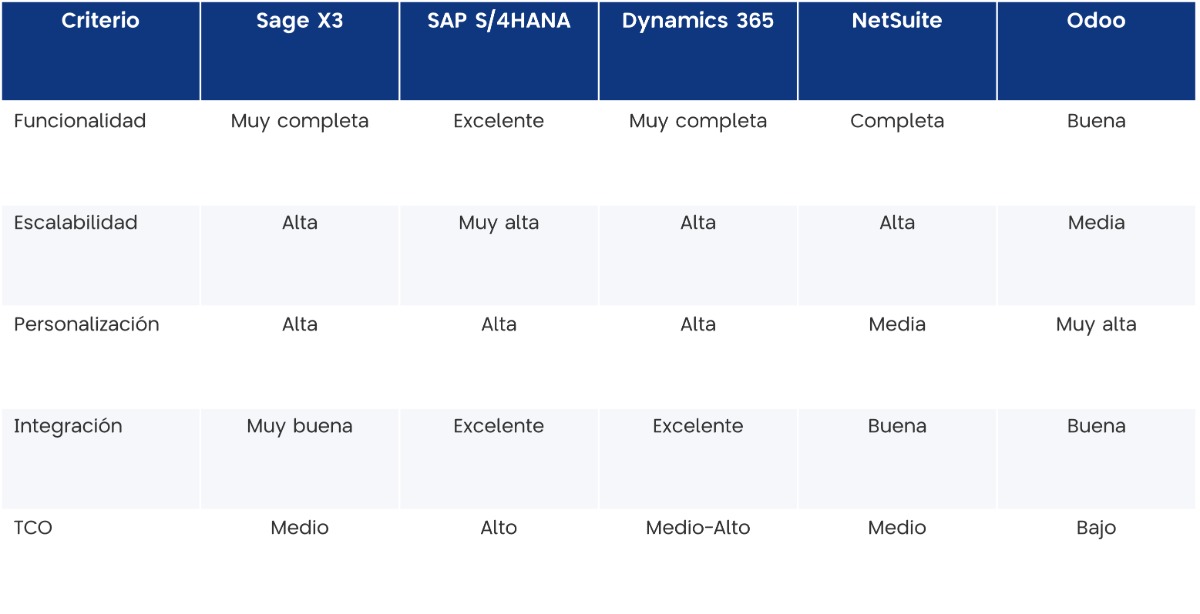
Task: Select the Muy alta Escalabilidad cell
Action: (x=499, y=223)
